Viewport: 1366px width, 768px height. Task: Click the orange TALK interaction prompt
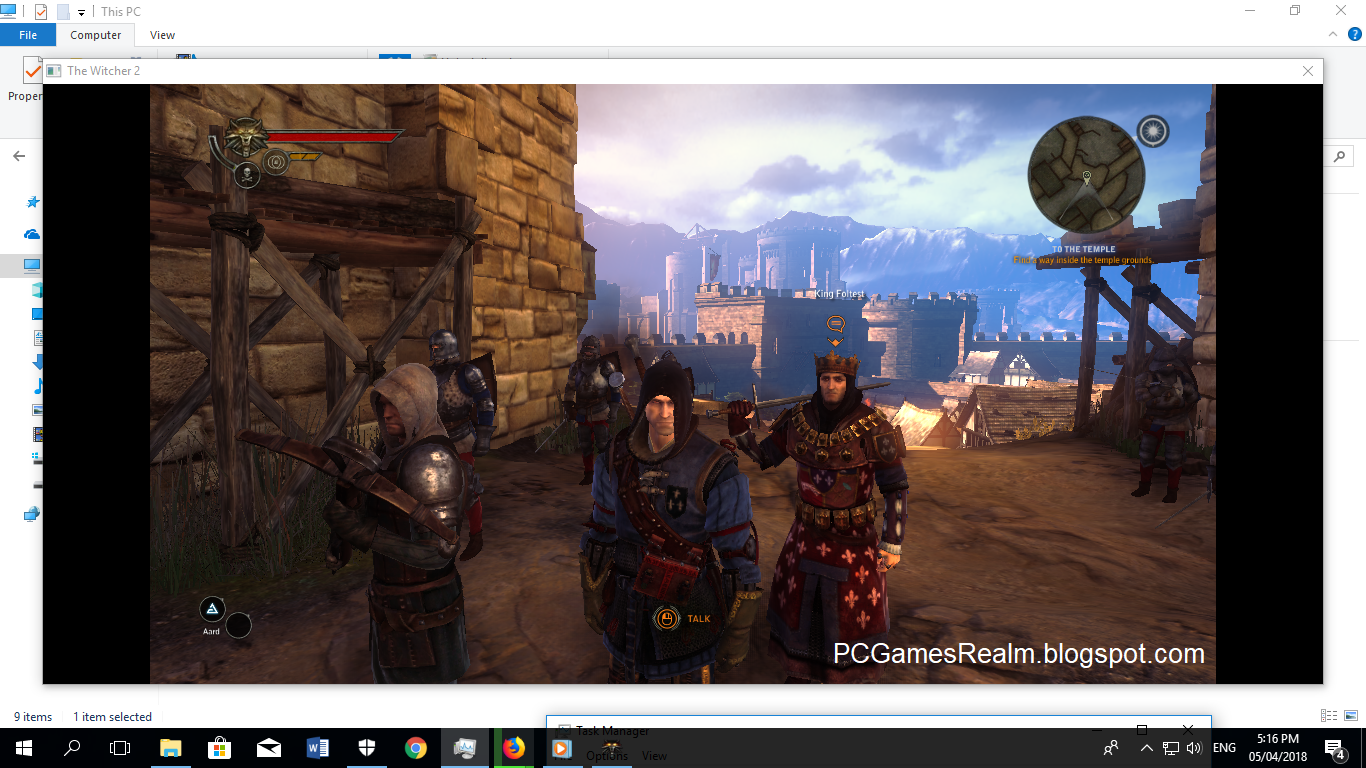[683, 619]
